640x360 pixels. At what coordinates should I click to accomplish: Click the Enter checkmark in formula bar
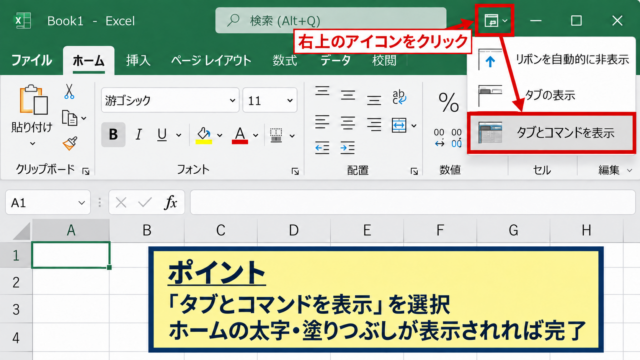[x=145, y=202]
